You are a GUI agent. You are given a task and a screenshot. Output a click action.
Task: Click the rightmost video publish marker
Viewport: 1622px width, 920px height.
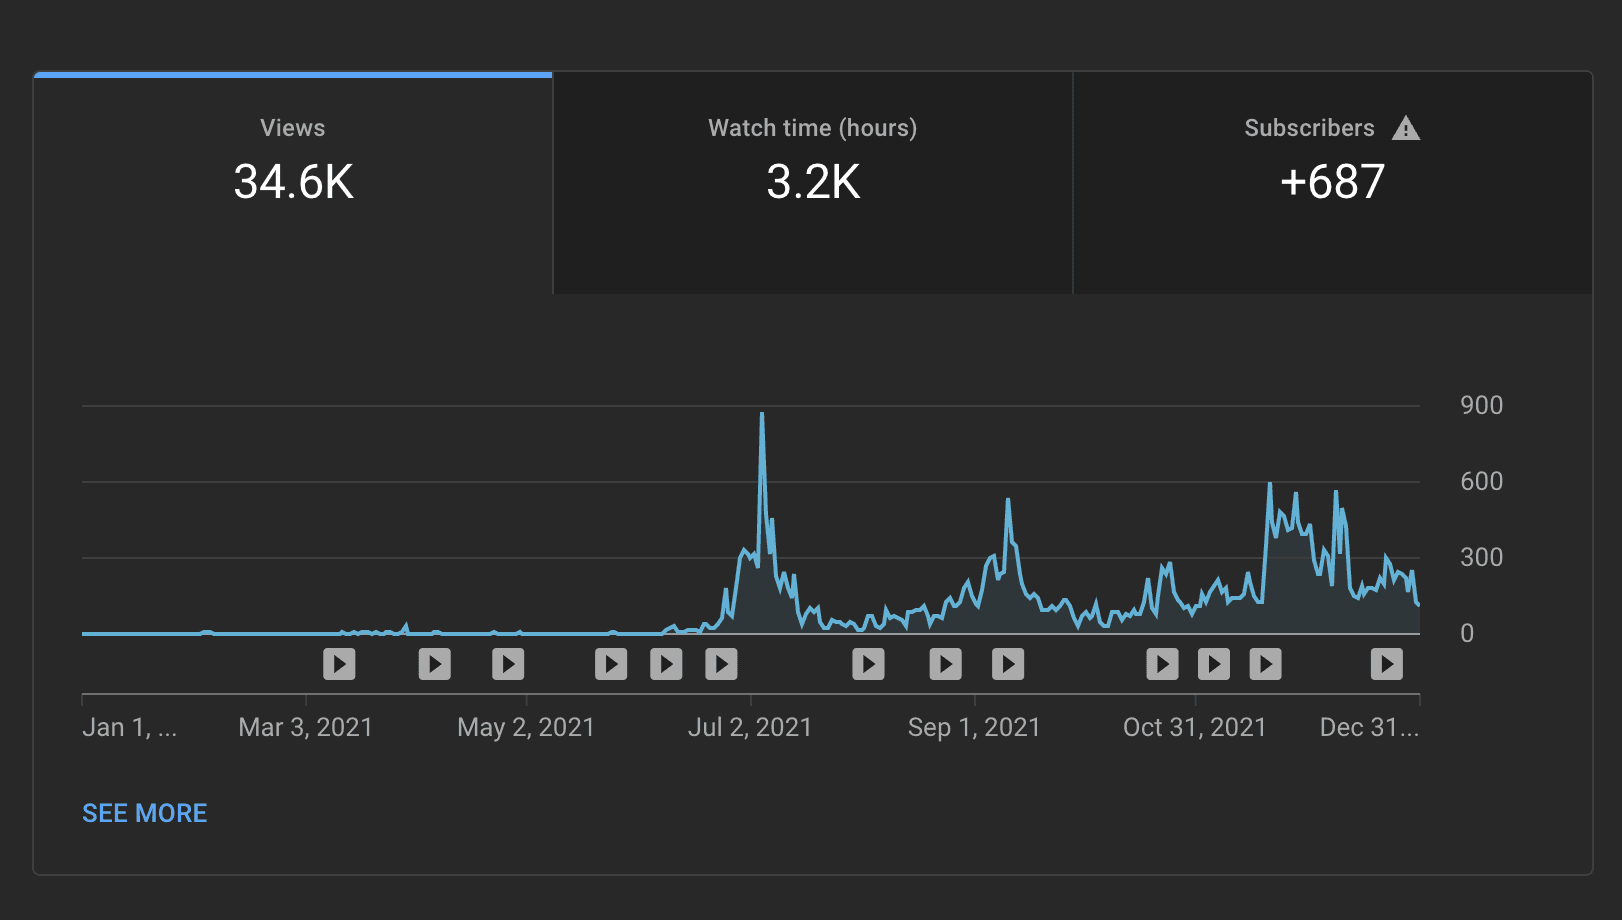1385,663
